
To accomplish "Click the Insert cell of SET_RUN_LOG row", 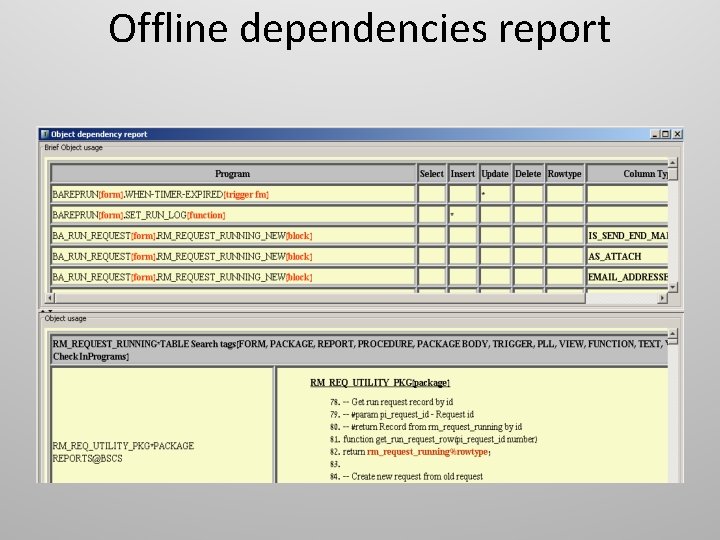I will click(x=462, y=215).
